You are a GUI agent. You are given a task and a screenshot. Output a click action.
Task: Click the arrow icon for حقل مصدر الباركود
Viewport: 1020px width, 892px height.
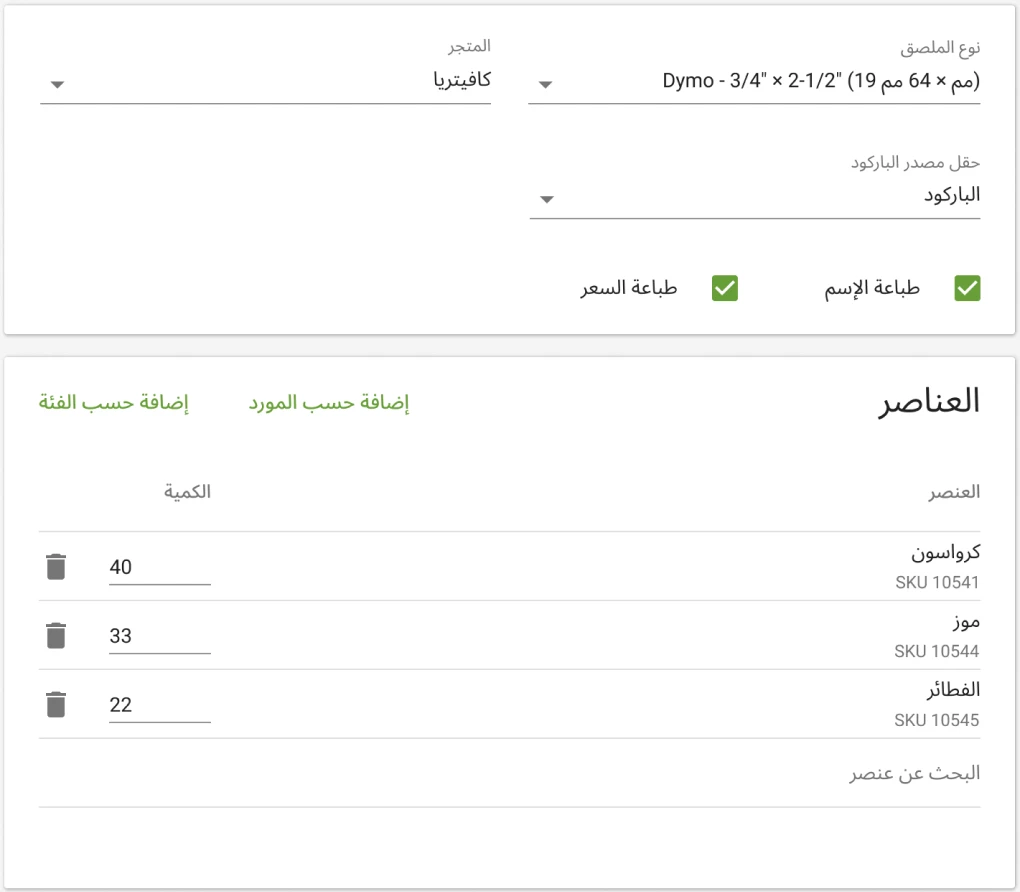pos(545,199)
